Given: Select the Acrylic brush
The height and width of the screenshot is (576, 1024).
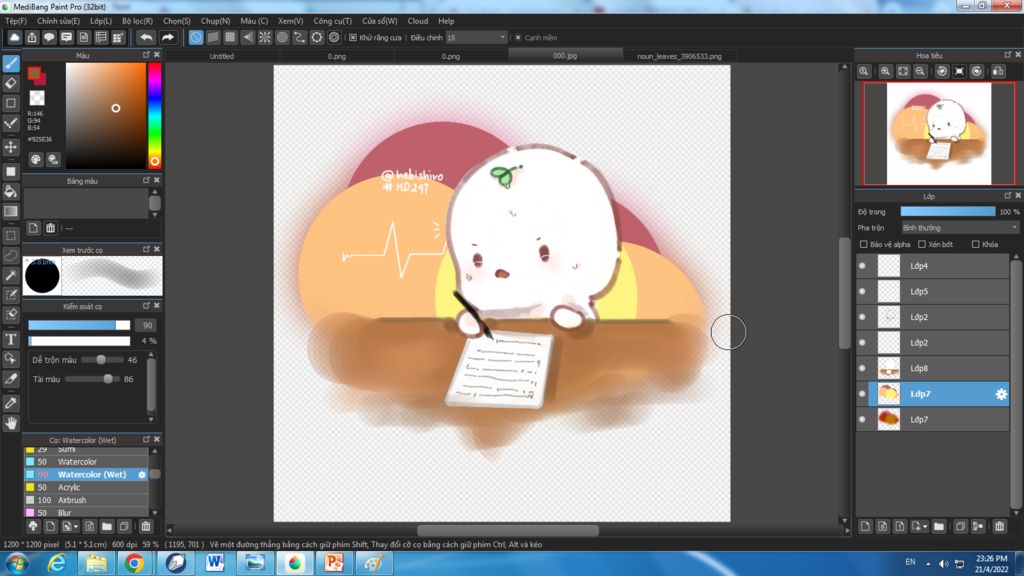Looking at the screenshot, I should pos(86,487).
